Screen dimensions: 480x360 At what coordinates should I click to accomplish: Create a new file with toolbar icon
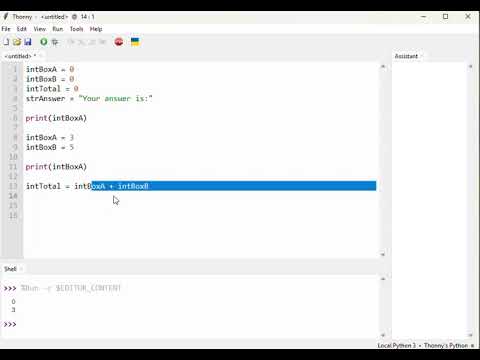6,42
